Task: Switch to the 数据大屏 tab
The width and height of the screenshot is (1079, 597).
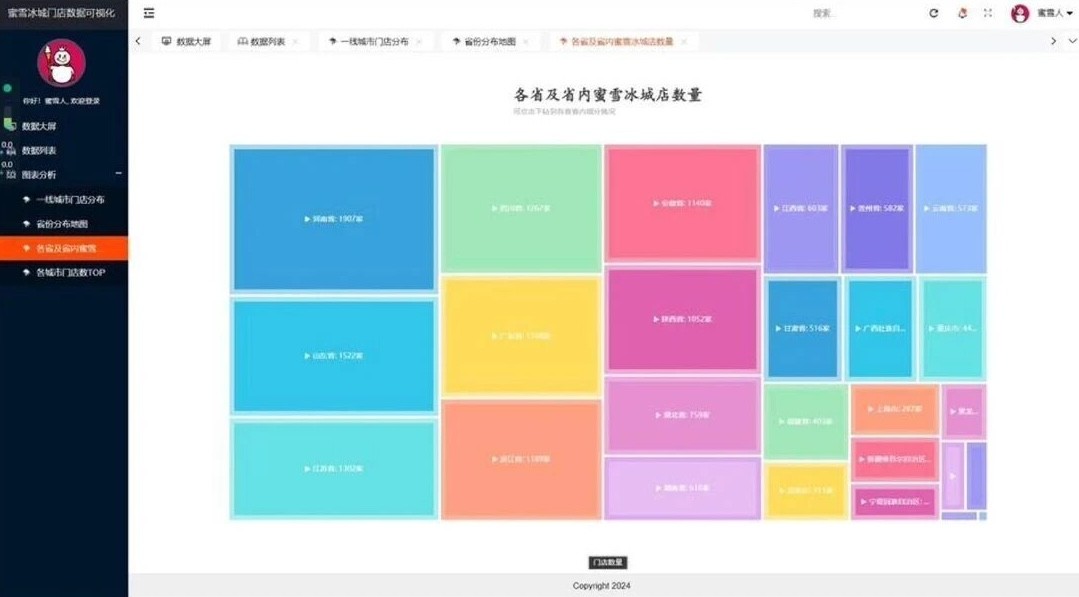Action: (186, 41)
